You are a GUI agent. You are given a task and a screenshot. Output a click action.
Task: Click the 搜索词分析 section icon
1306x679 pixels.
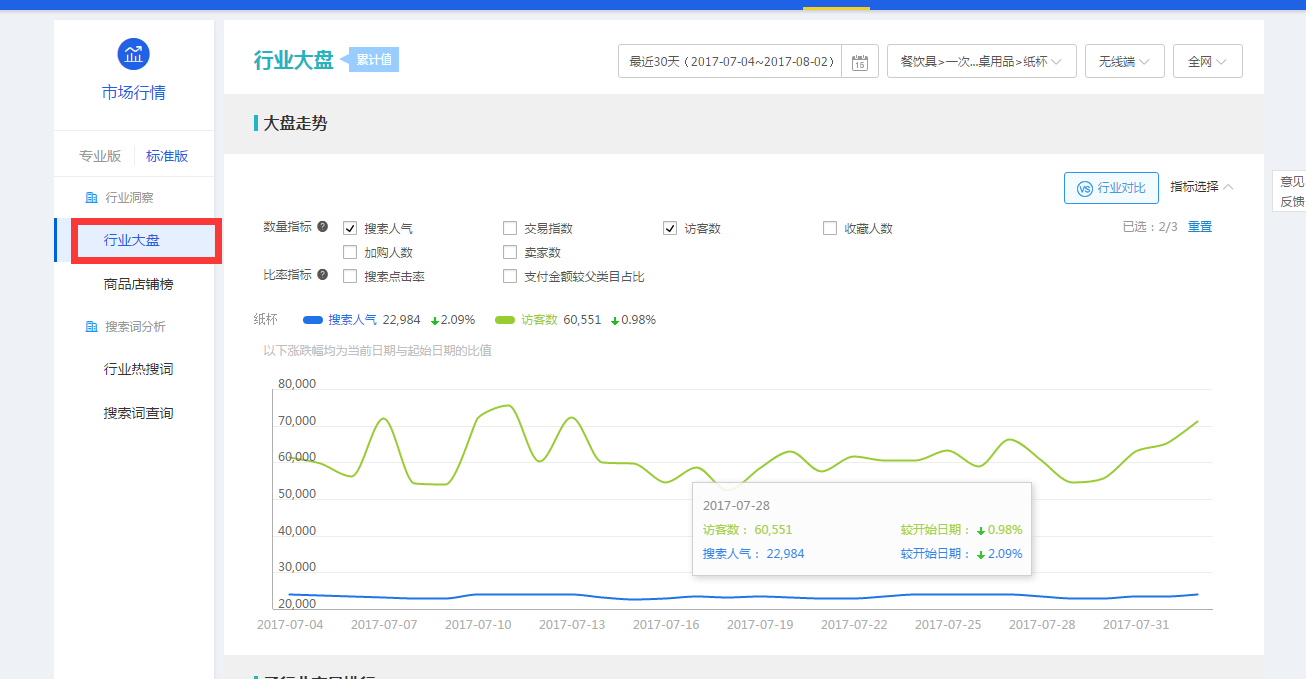pyautogui.click(x=91, y=327)
